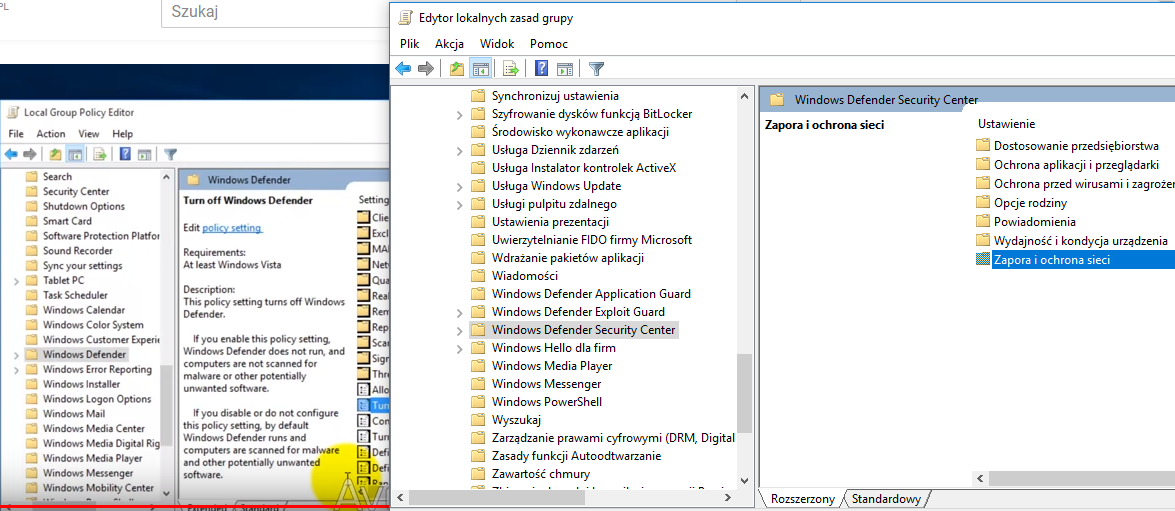Switch to the Rozszerzony tab
This screenshot has width=1175, height=511.
[803, 498]
